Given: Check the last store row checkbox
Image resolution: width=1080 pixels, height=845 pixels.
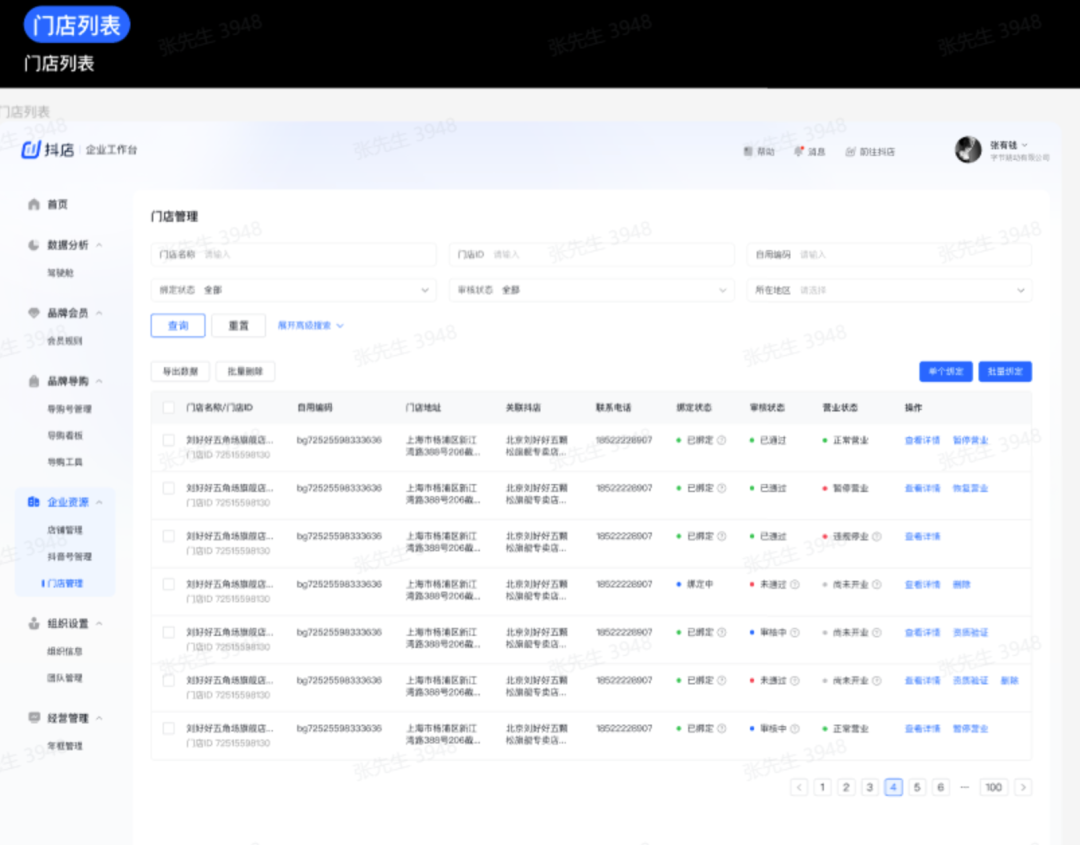Looking at the screenshot, I should coord(168,729).
